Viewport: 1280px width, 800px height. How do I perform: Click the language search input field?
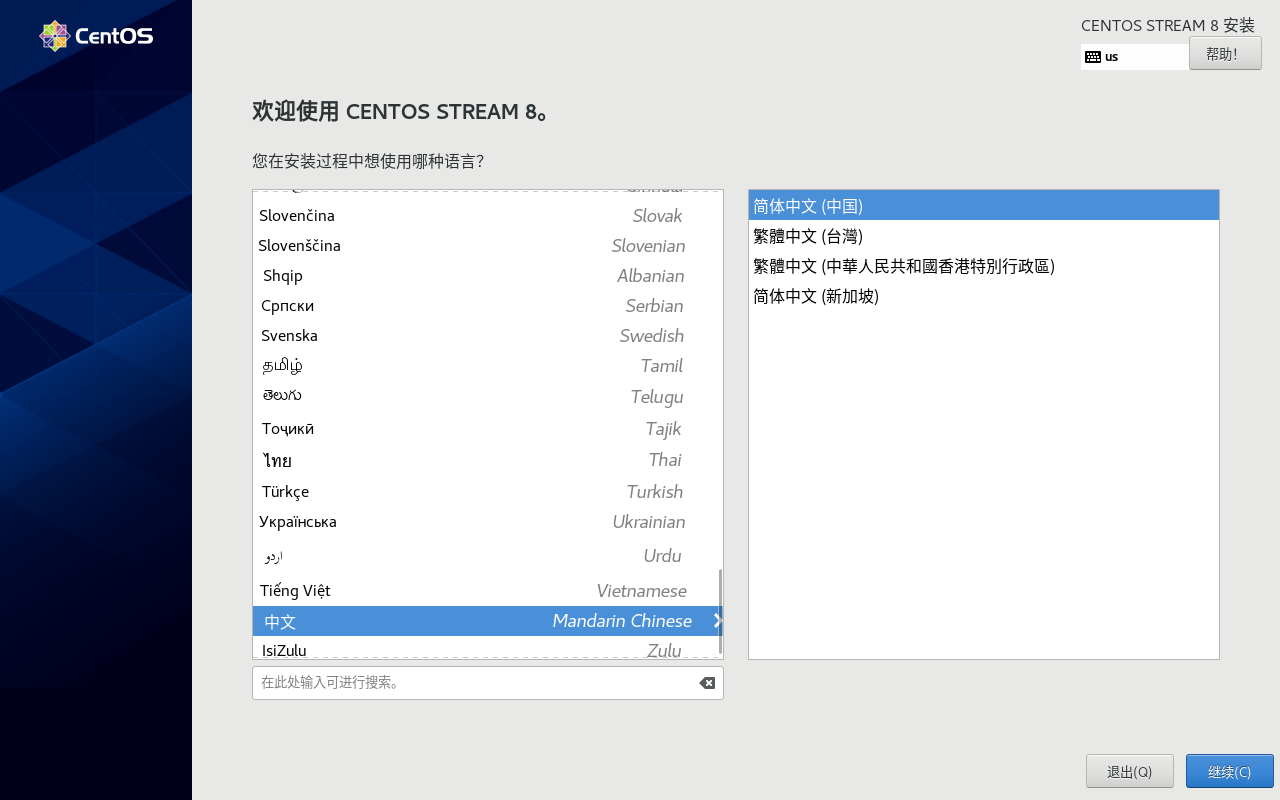tap(488, 683)
